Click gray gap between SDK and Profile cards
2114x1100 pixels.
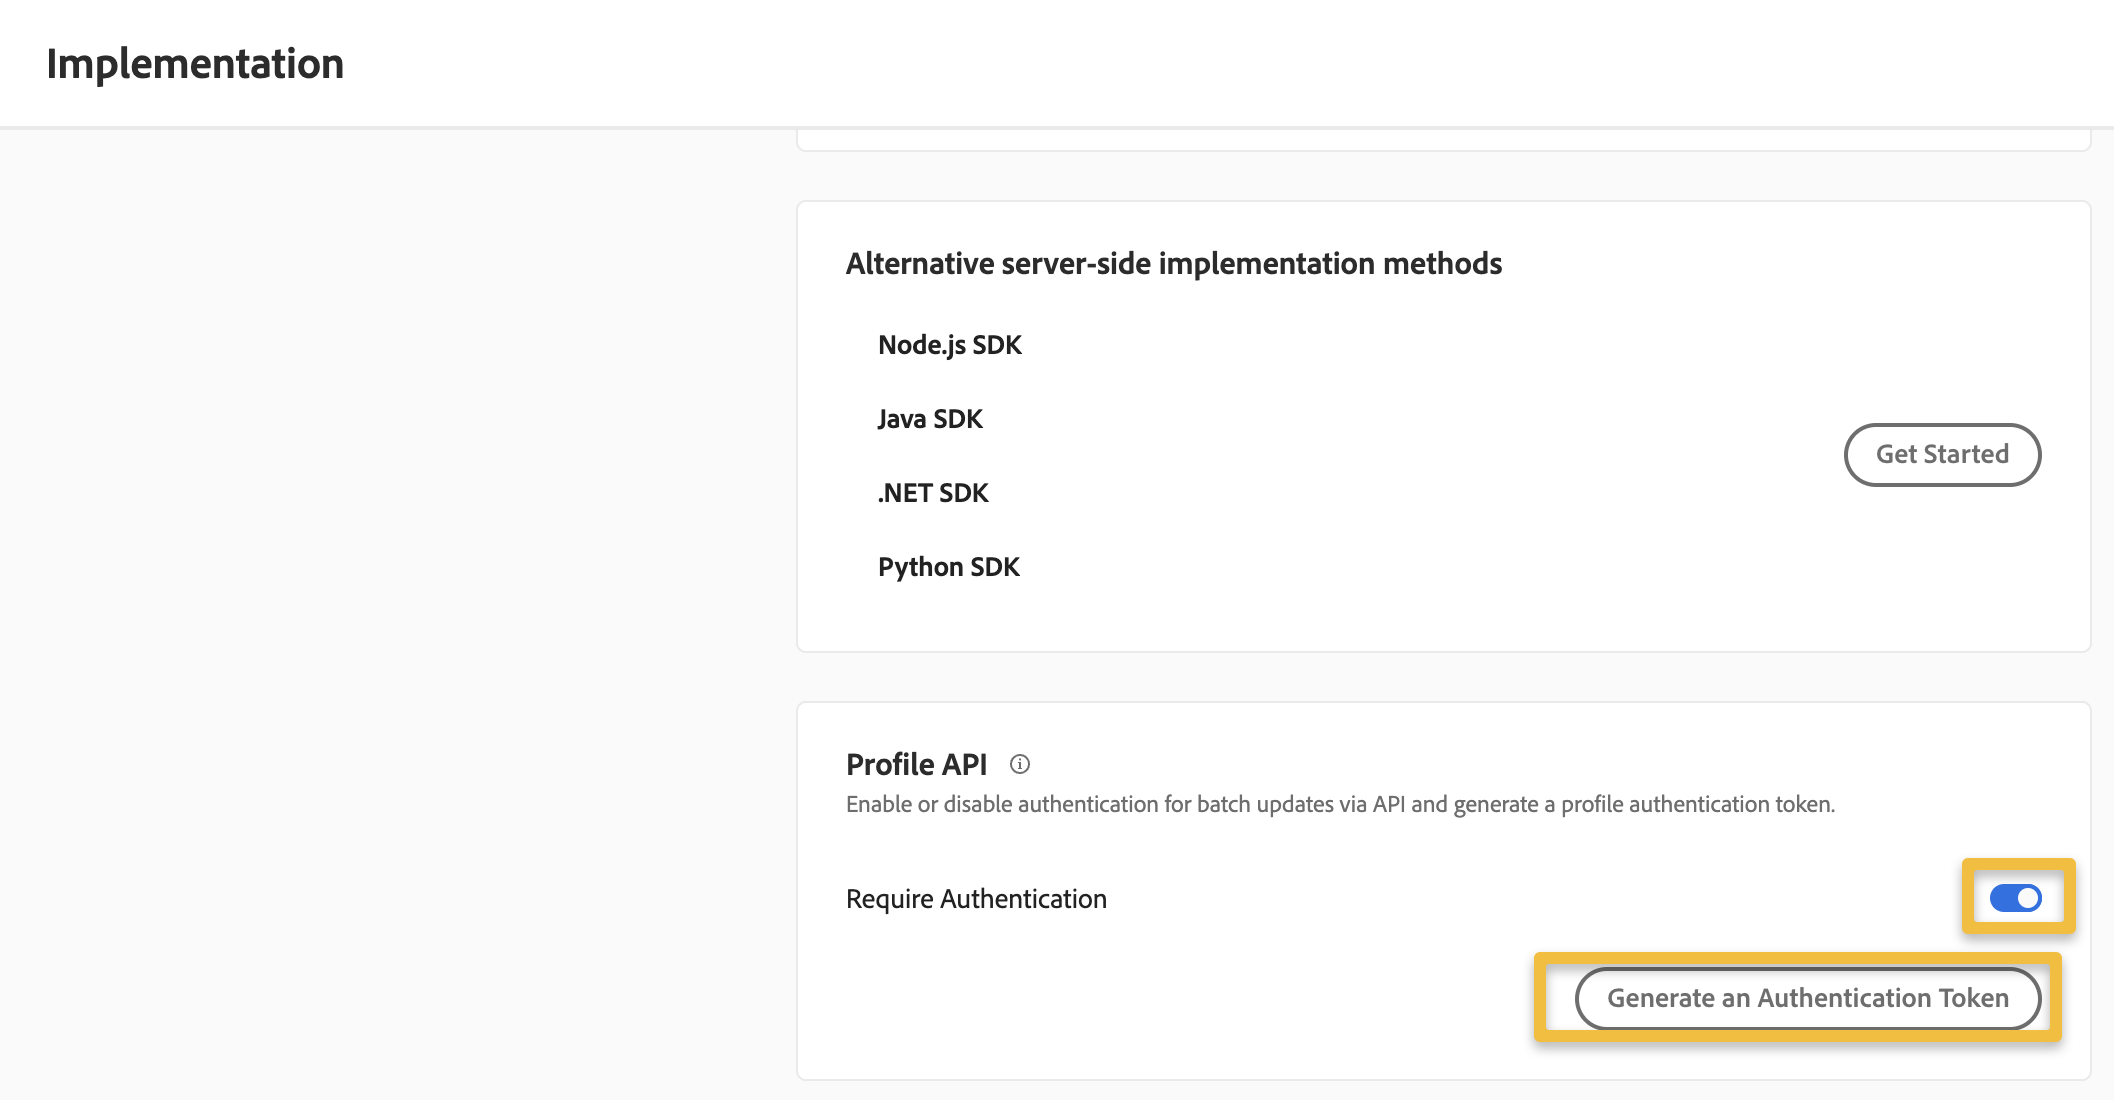[1443, 677]
